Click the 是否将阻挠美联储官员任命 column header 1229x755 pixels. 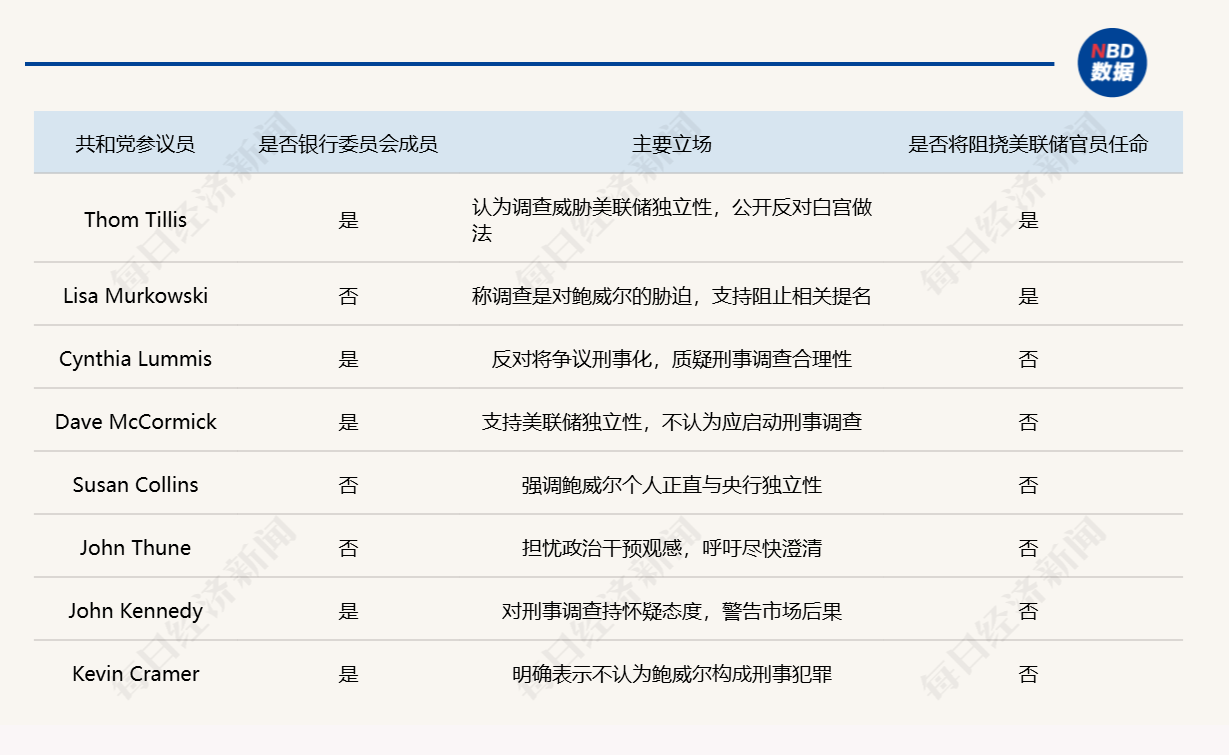(x=1029, y=143)
